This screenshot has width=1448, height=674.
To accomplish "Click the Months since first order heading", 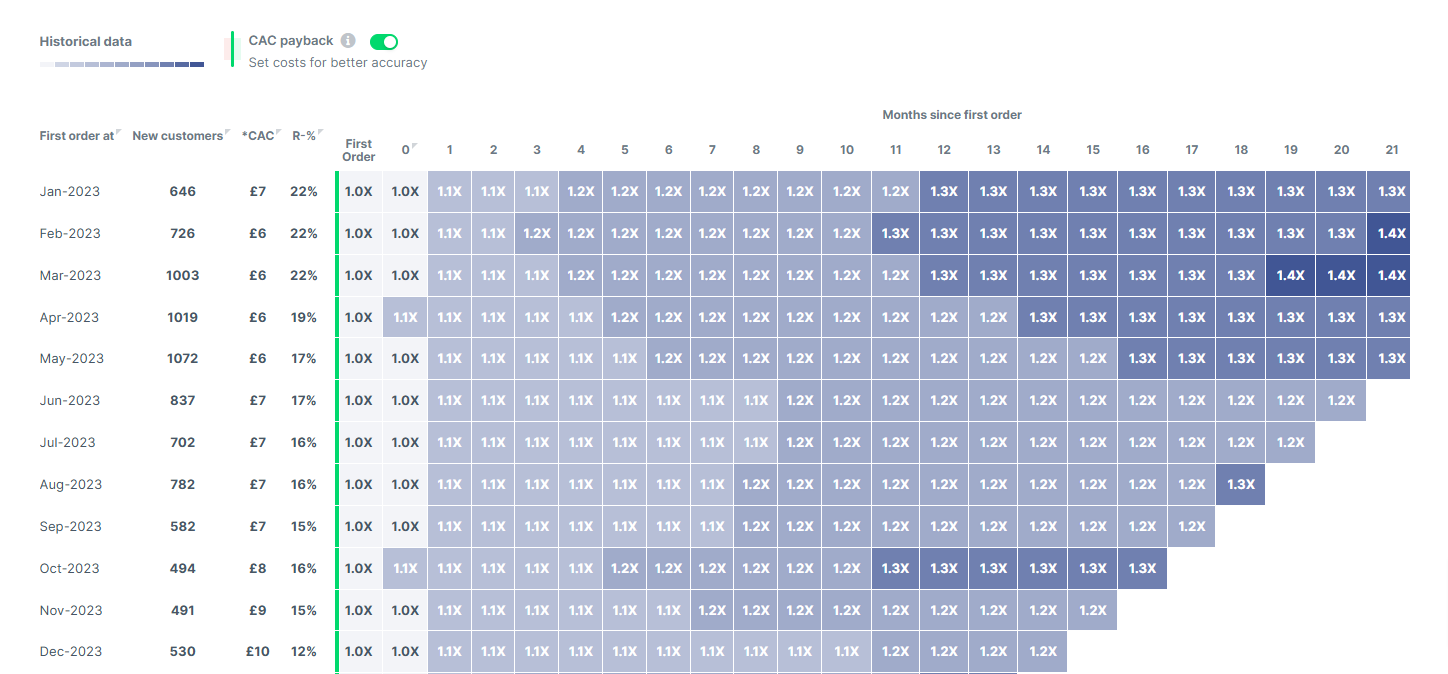I will click(x=951, y=115).
